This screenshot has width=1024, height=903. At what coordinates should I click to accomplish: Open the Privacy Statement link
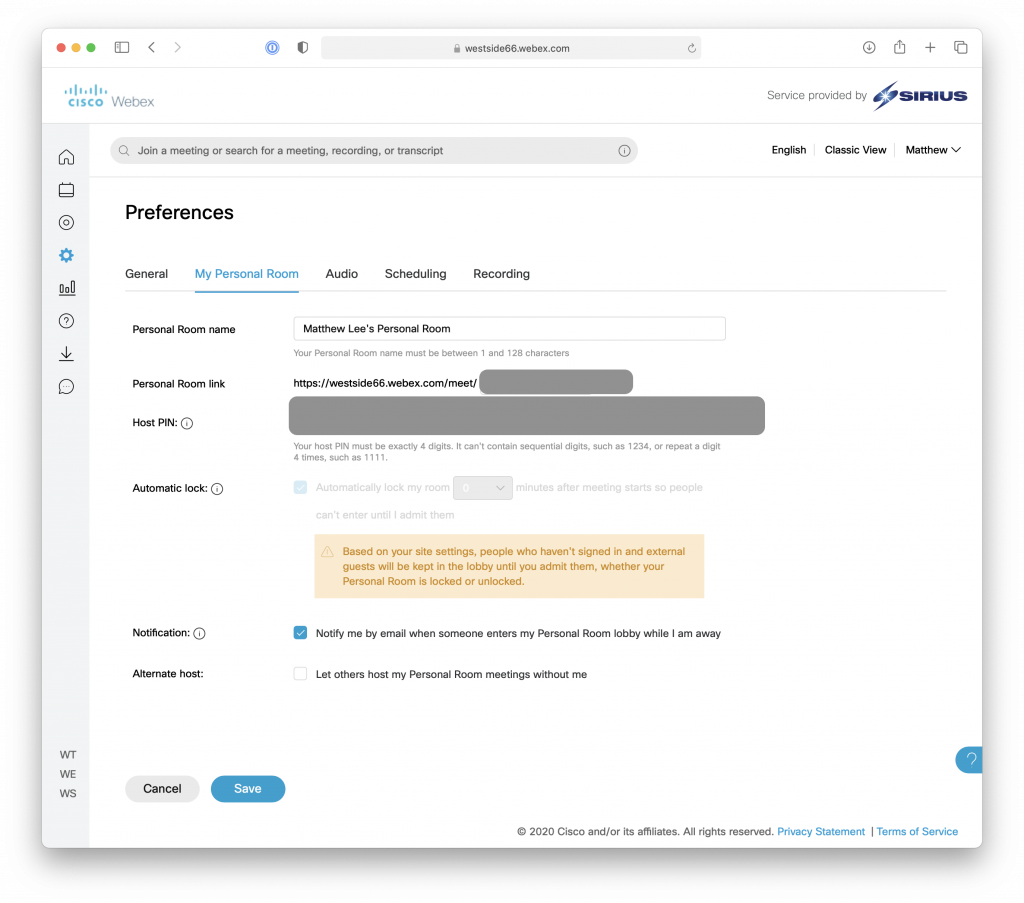coord(821,832)
